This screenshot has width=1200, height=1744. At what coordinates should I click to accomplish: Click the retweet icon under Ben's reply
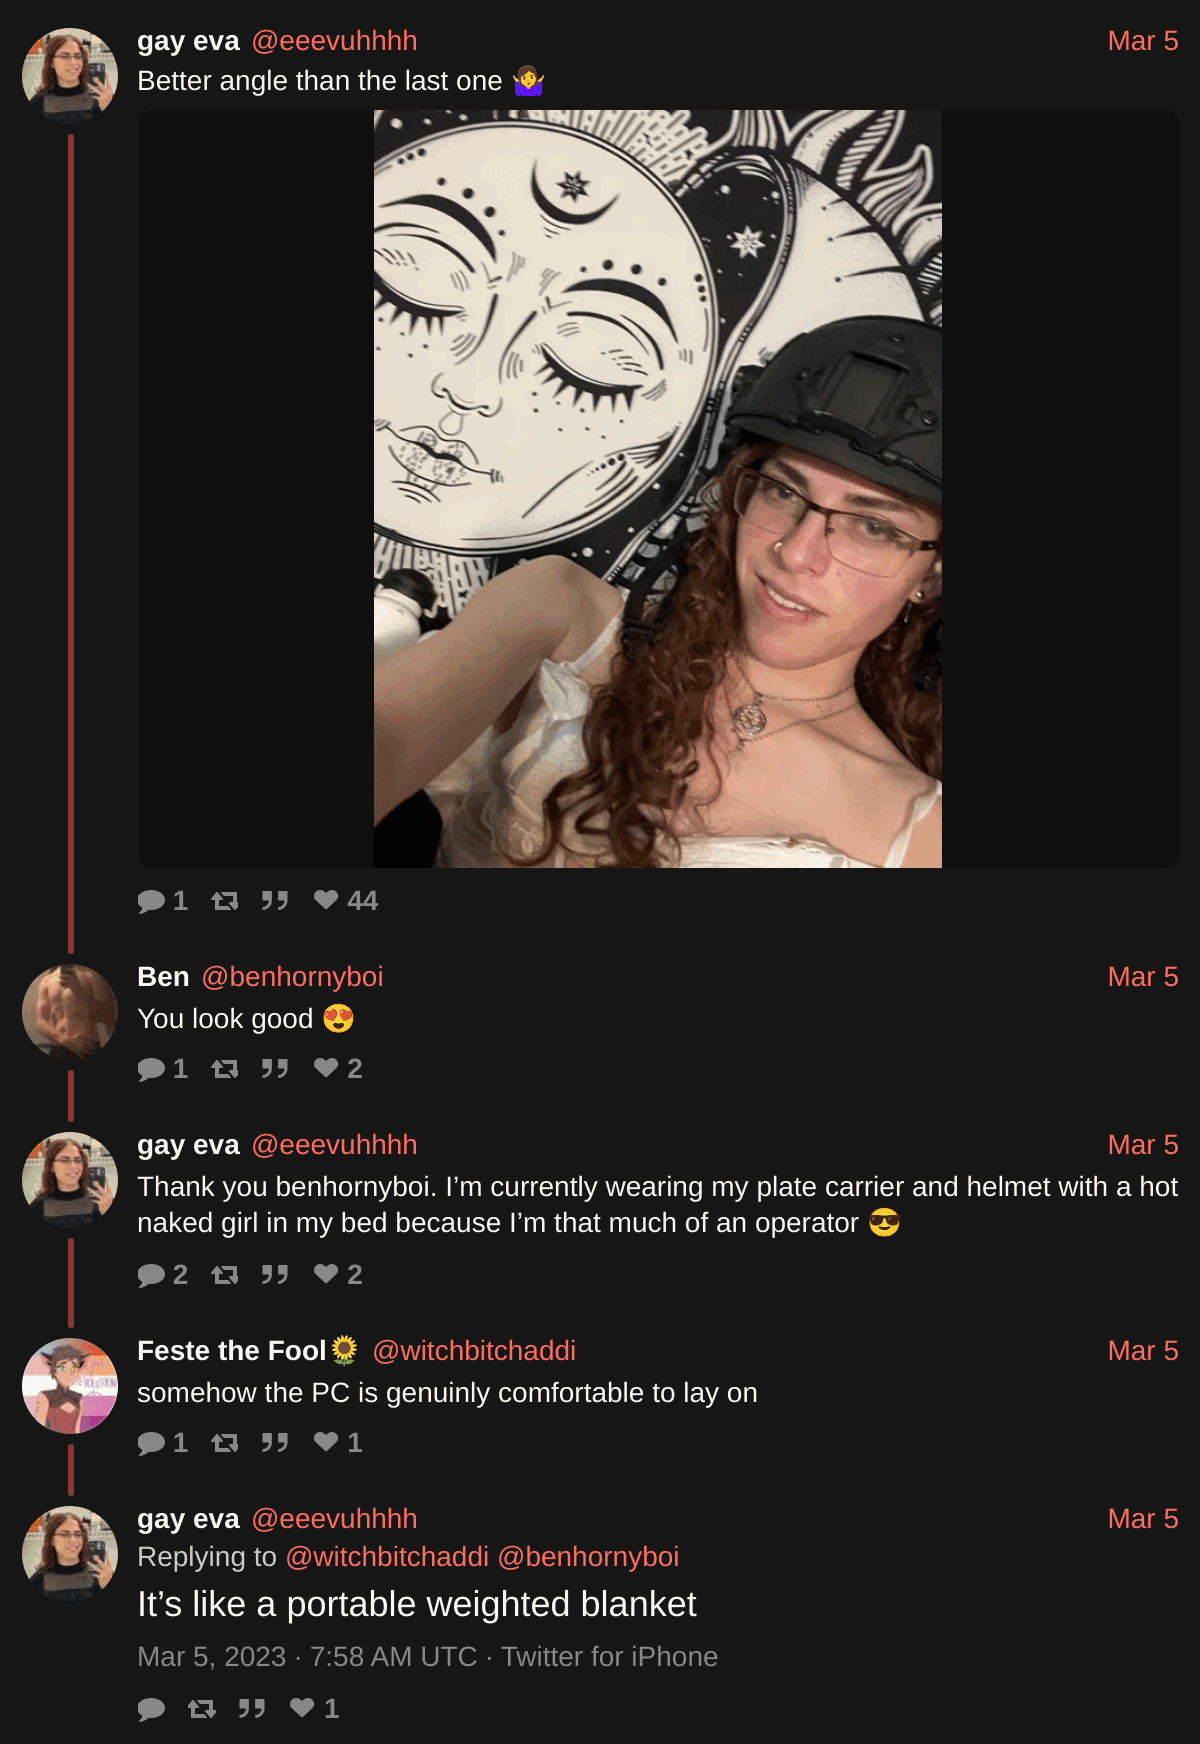[x=225, y=1069]
